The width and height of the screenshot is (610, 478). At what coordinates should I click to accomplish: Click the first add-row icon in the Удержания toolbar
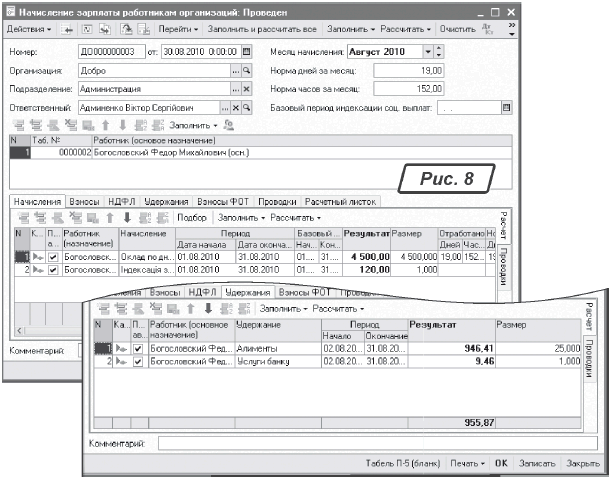click(x=101, y=308)
